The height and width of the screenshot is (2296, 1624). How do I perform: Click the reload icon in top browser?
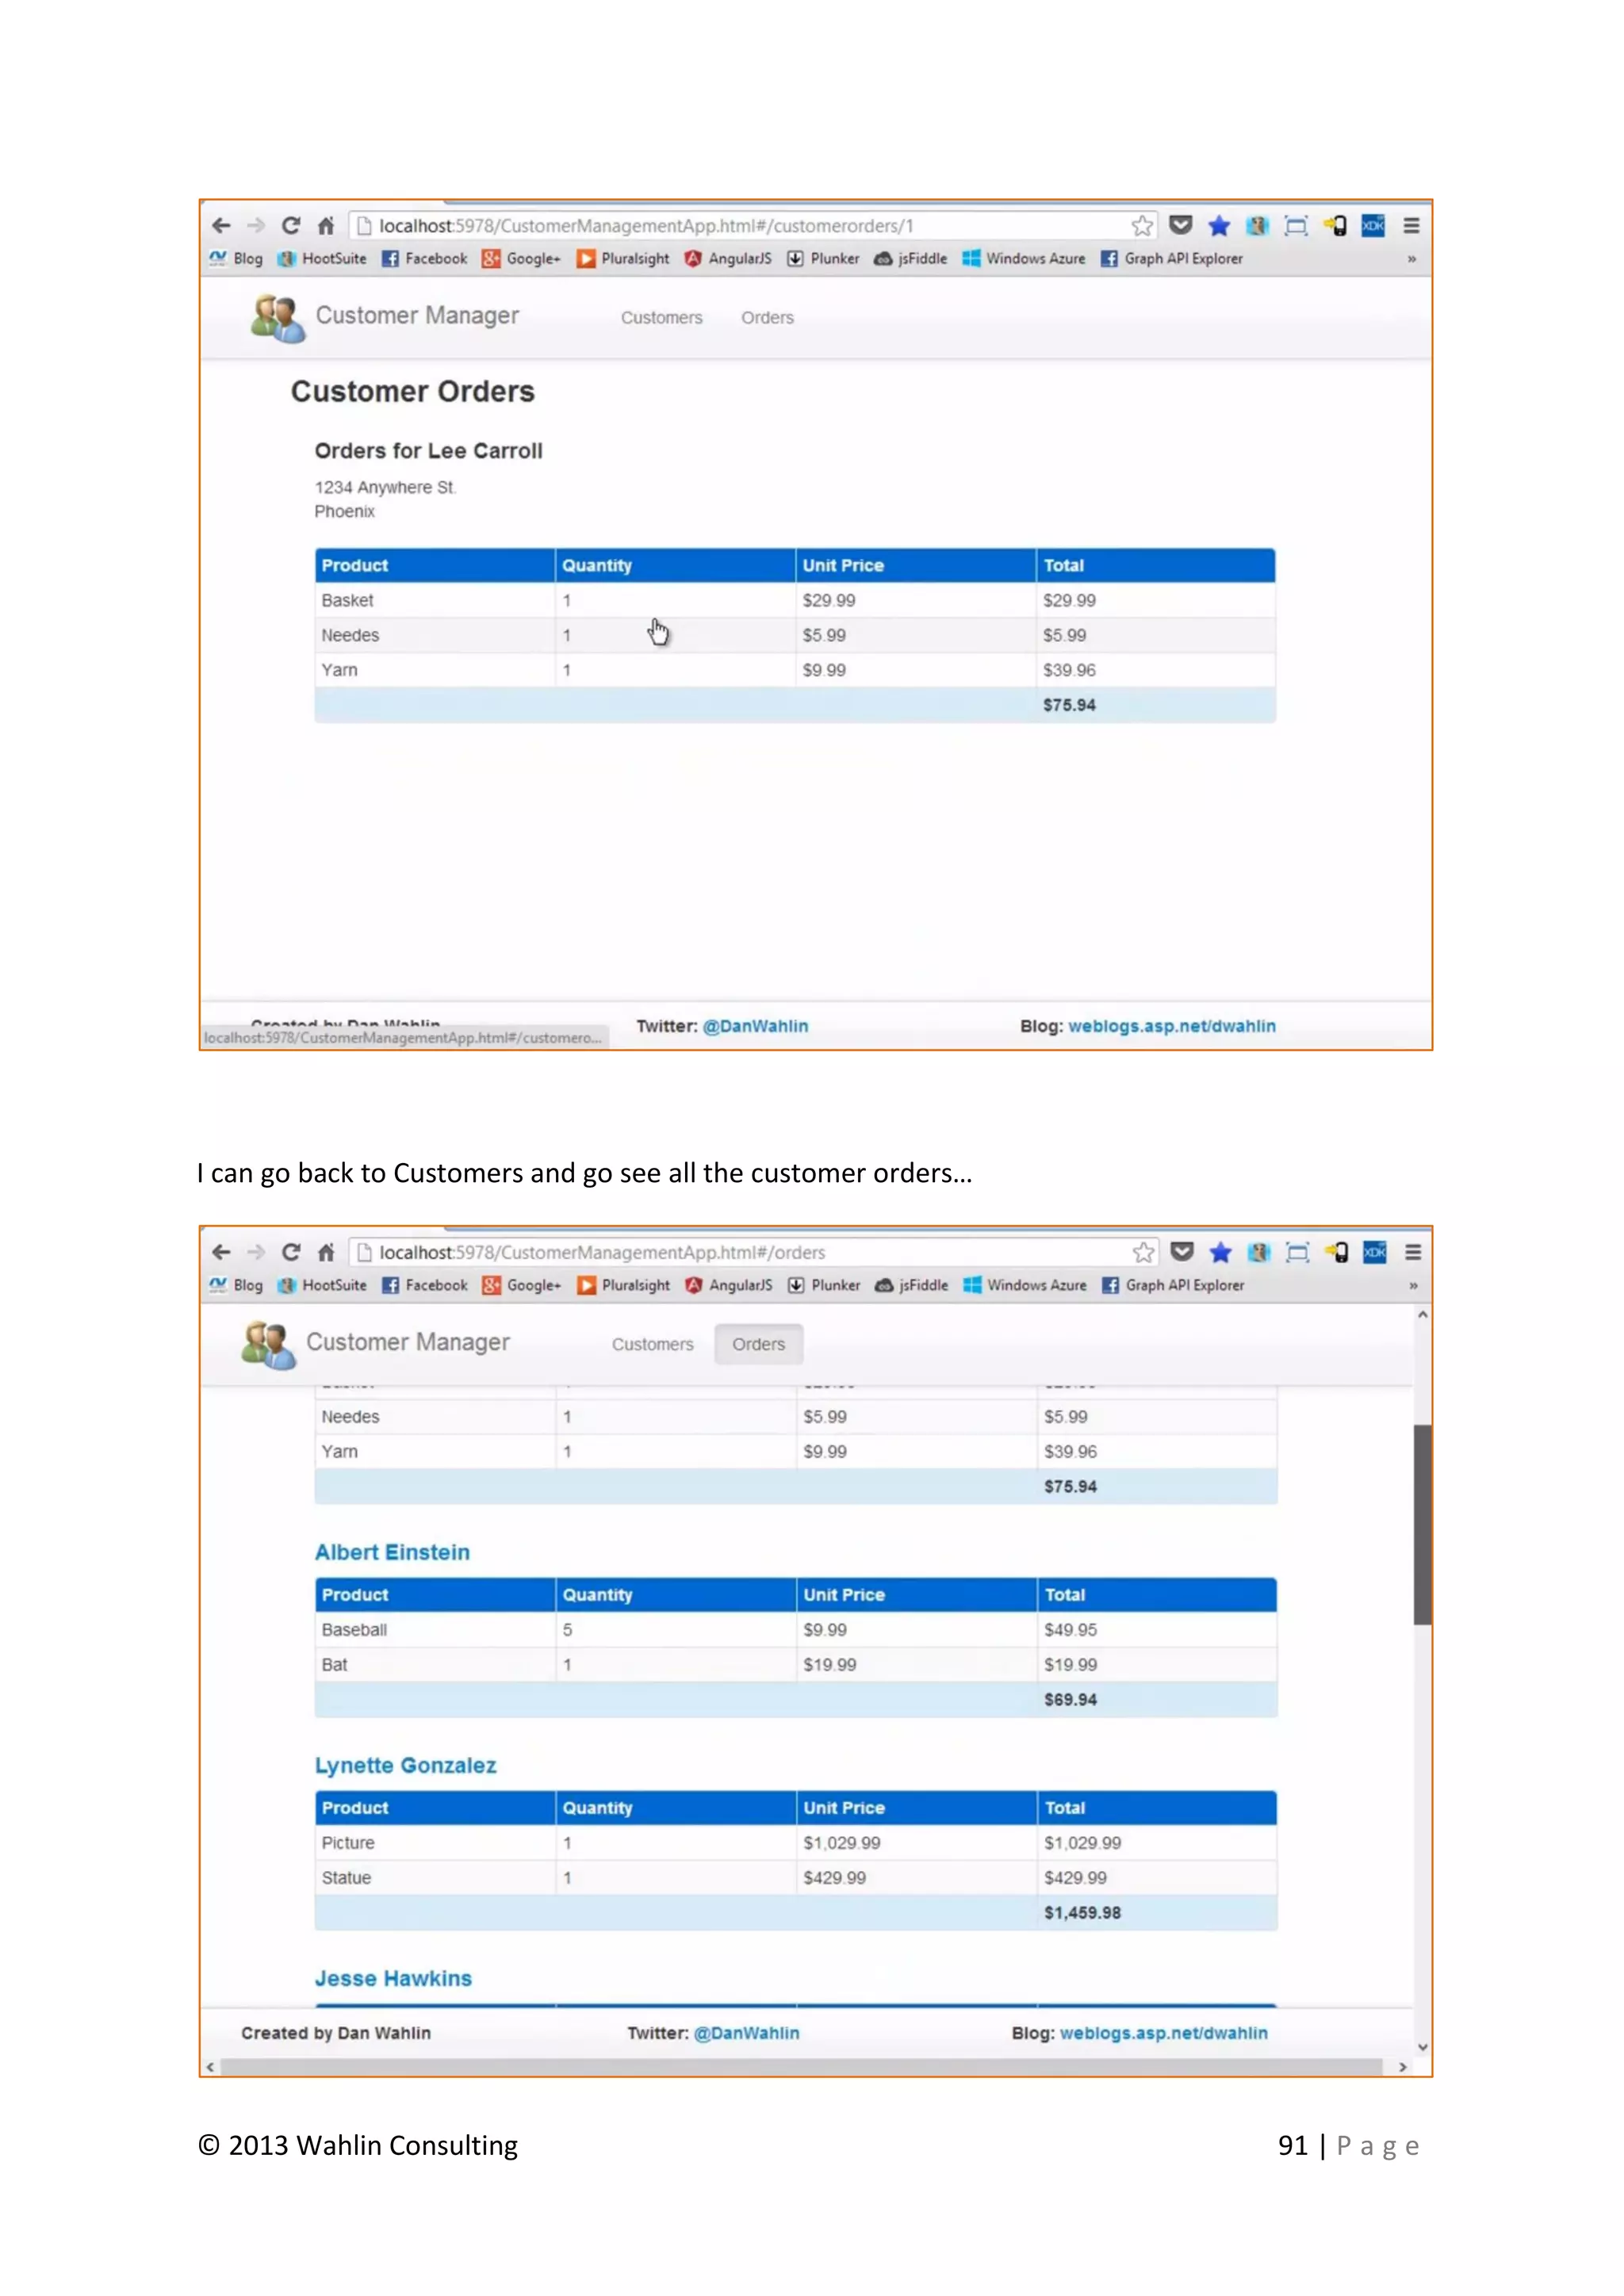[x=291, y=225]
